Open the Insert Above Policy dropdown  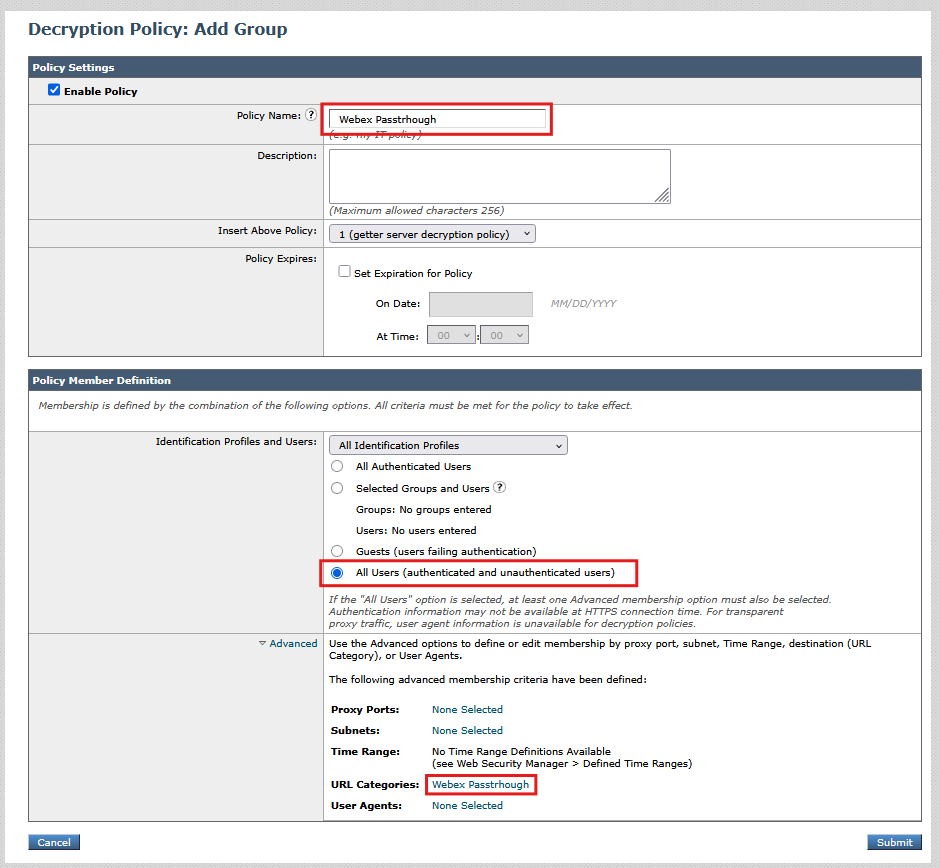click(431, 233)
